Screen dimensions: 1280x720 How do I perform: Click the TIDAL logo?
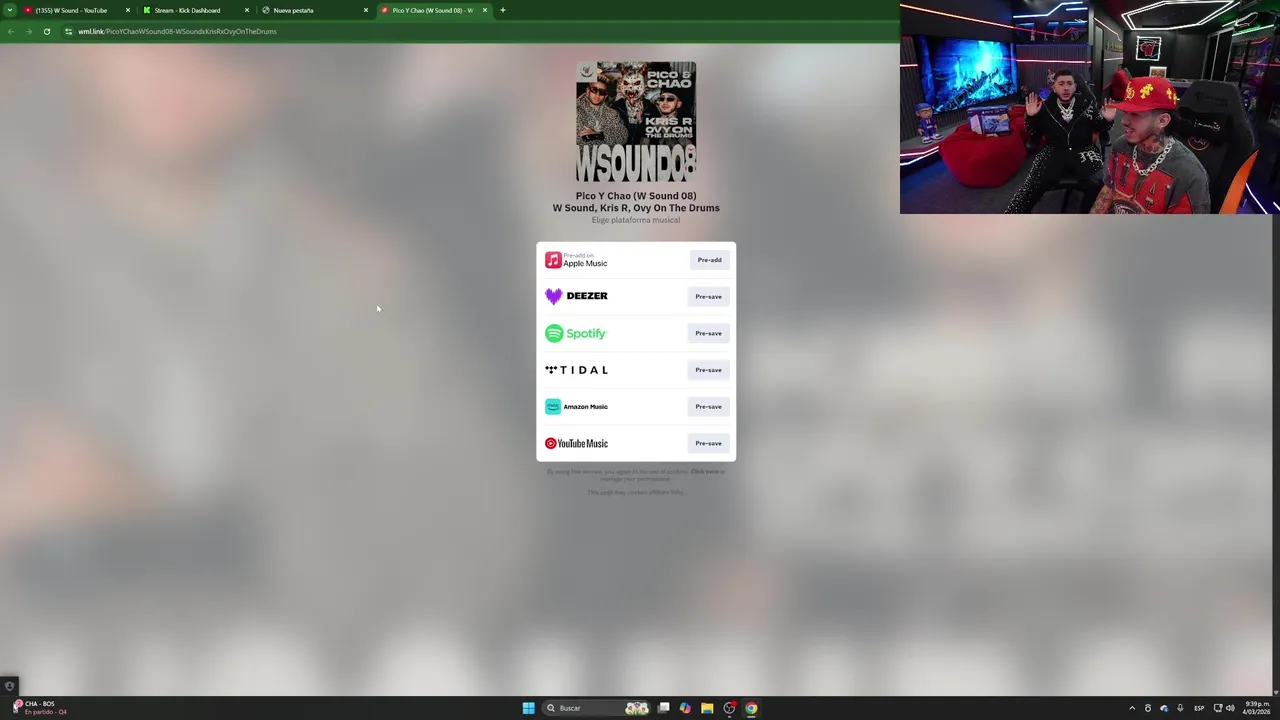[x=576, y=370]
